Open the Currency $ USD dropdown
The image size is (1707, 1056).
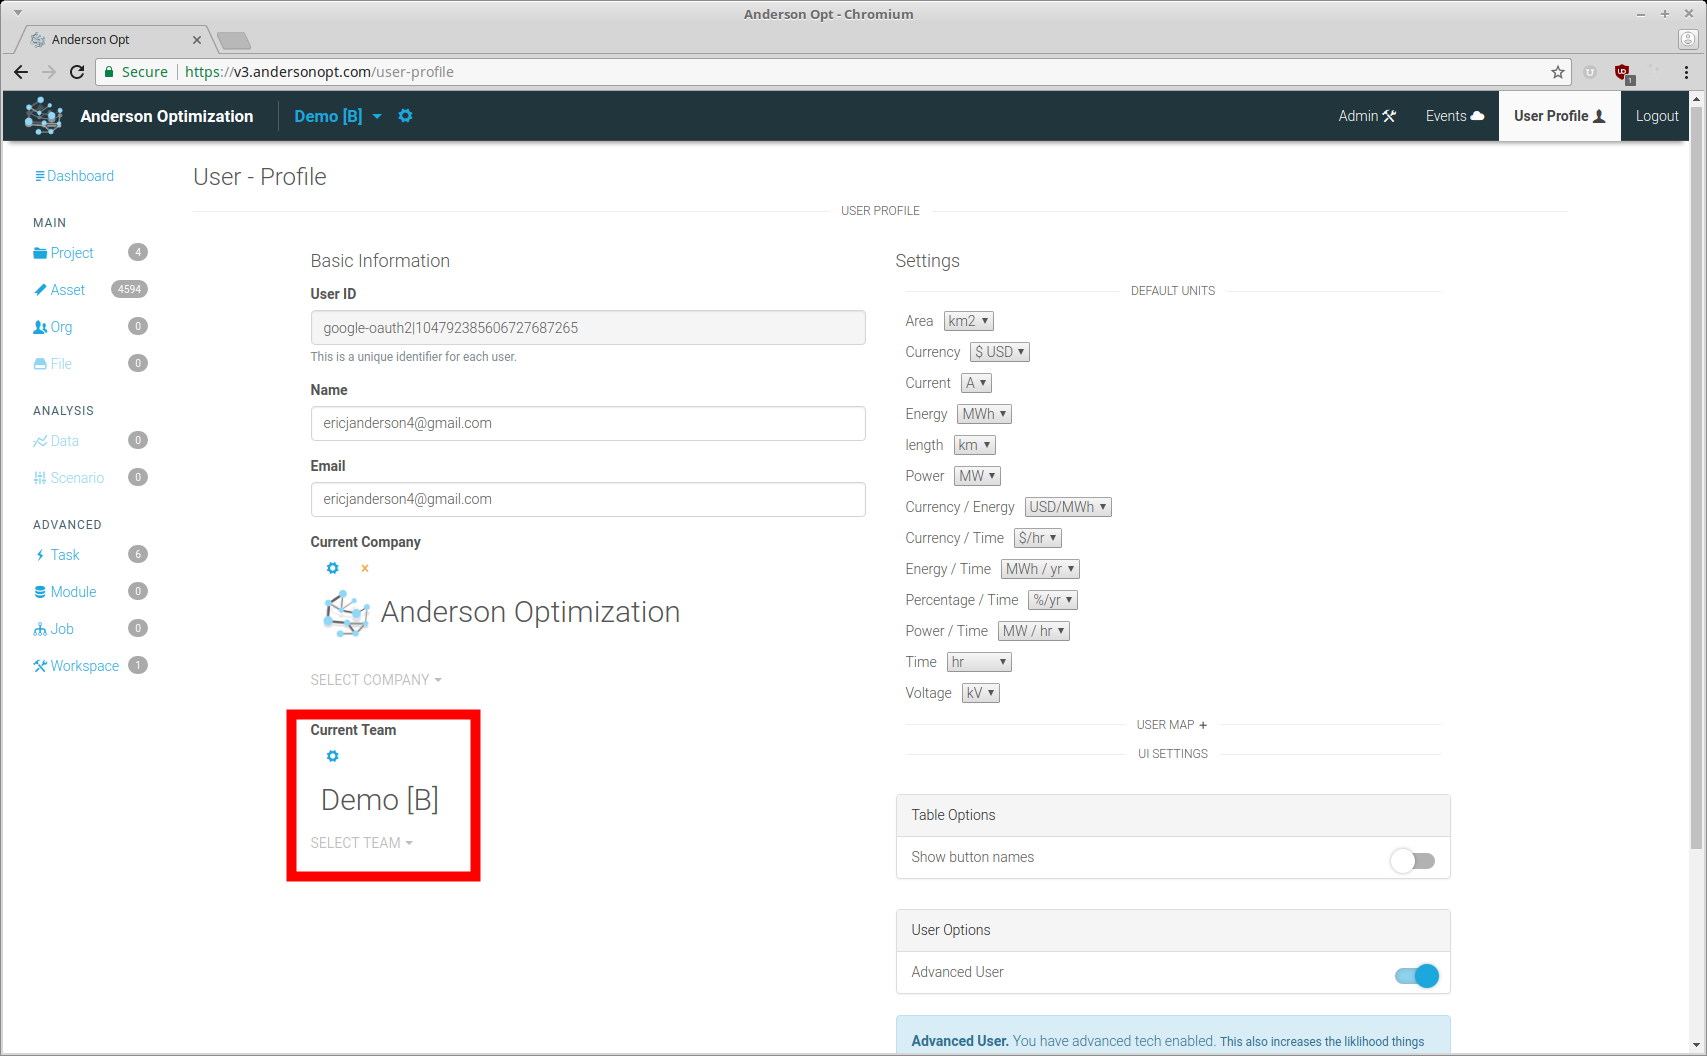click(x=999, y=352)
